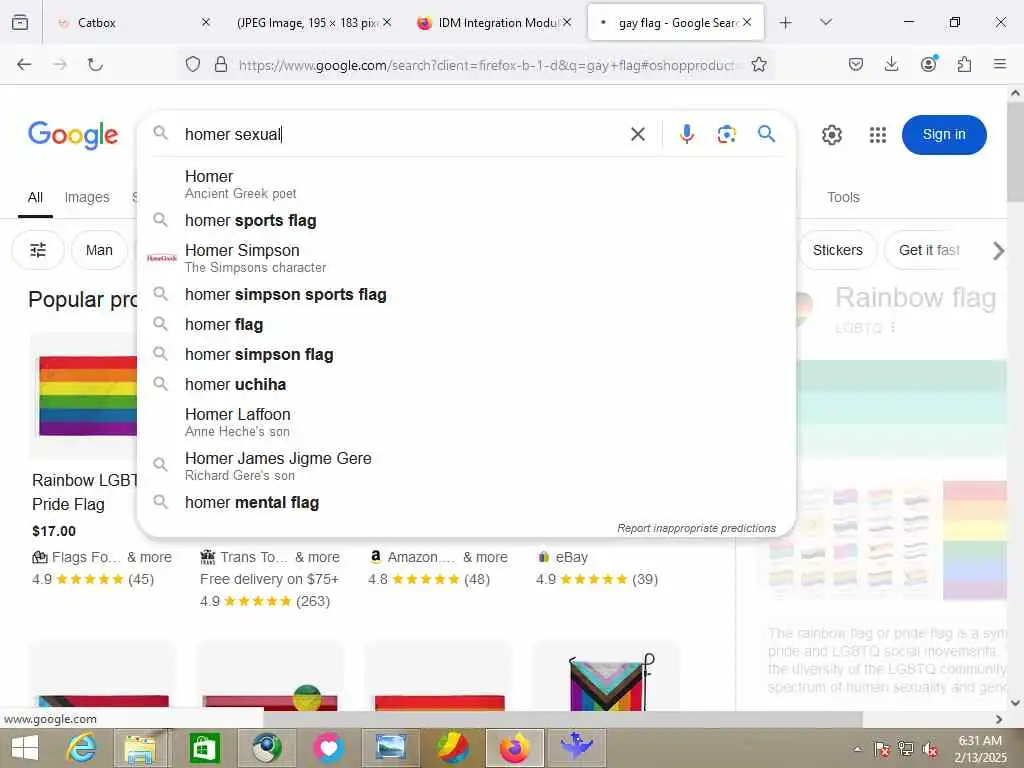The image size is (1024, 768).
Task: Click the Google logo
Action: click(73, 135)
